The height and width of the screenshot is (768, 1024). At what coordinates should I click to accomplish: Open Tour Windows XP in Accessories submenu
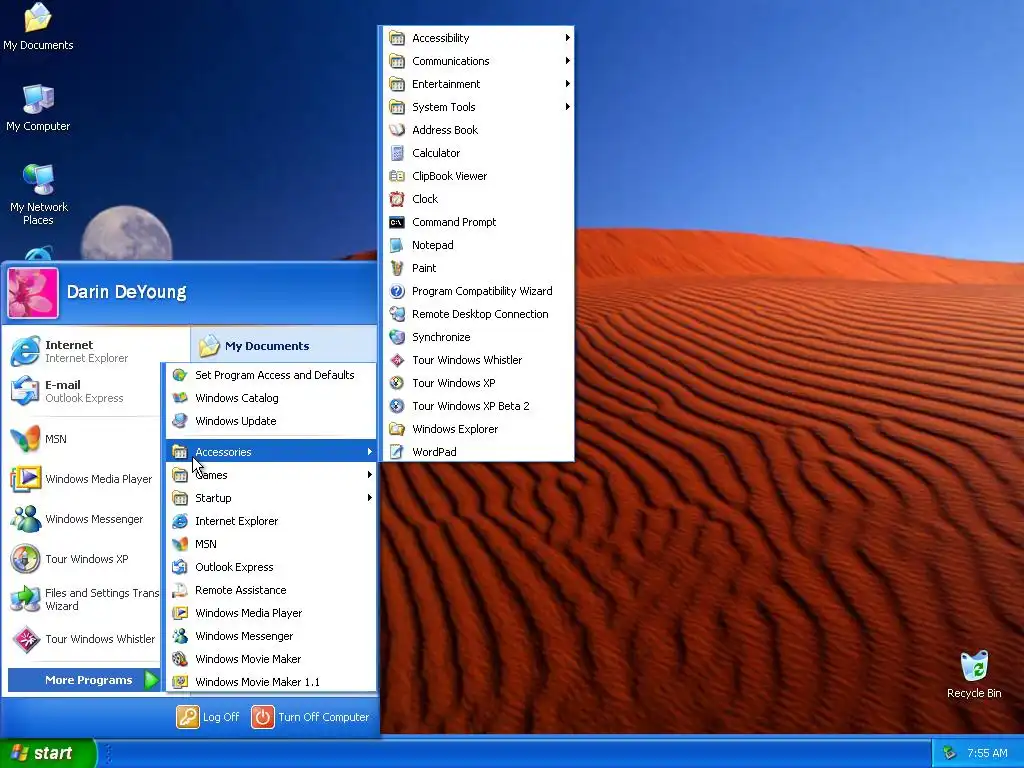coord(479,383)
